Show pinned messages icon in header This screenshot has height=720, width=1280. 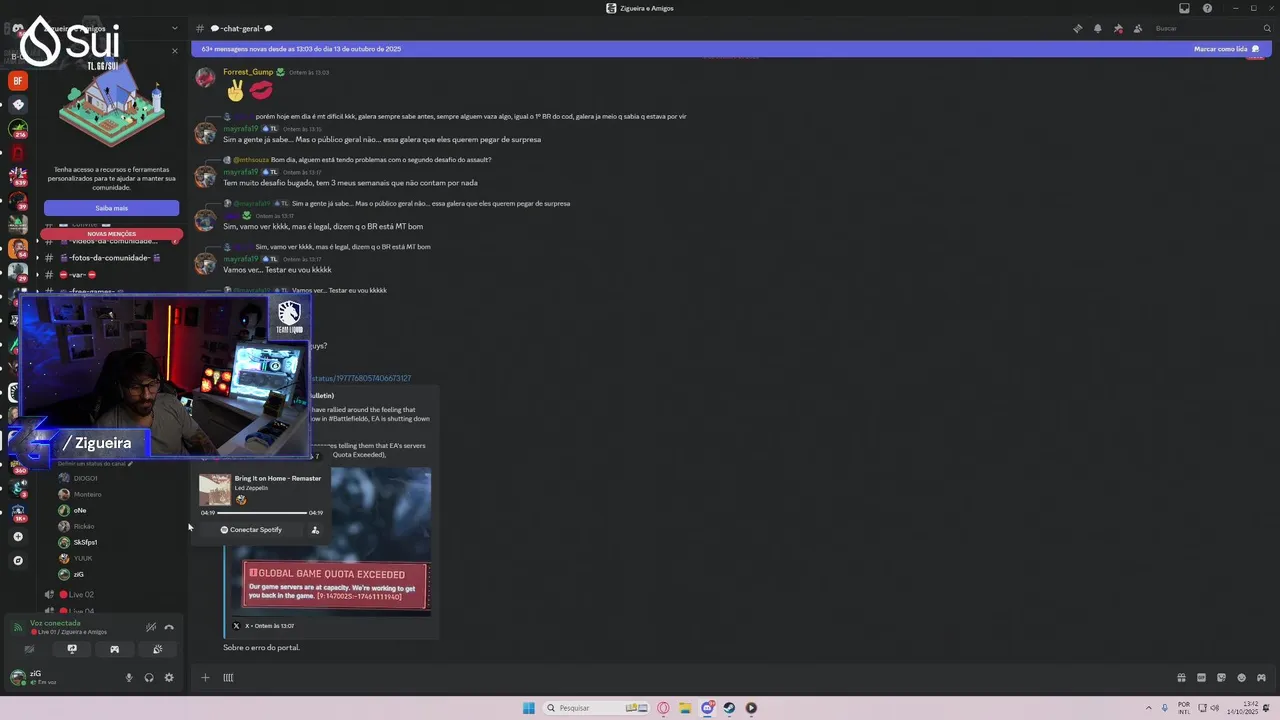point(1118,28)
